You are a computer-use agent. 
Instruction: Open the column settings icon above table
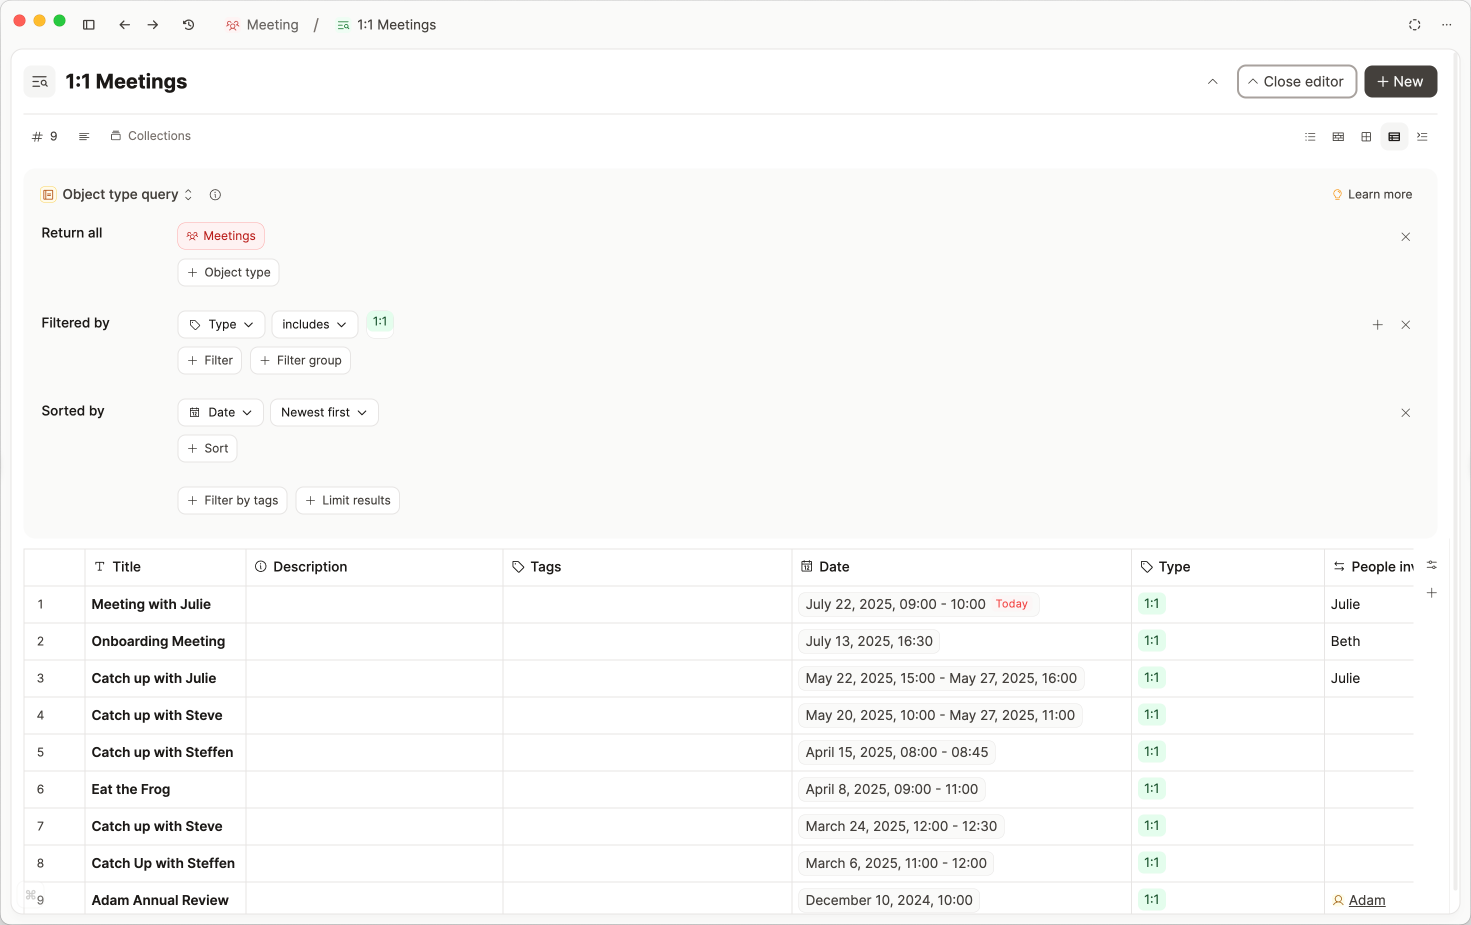pyautogui.click(x=1432, y=566)
